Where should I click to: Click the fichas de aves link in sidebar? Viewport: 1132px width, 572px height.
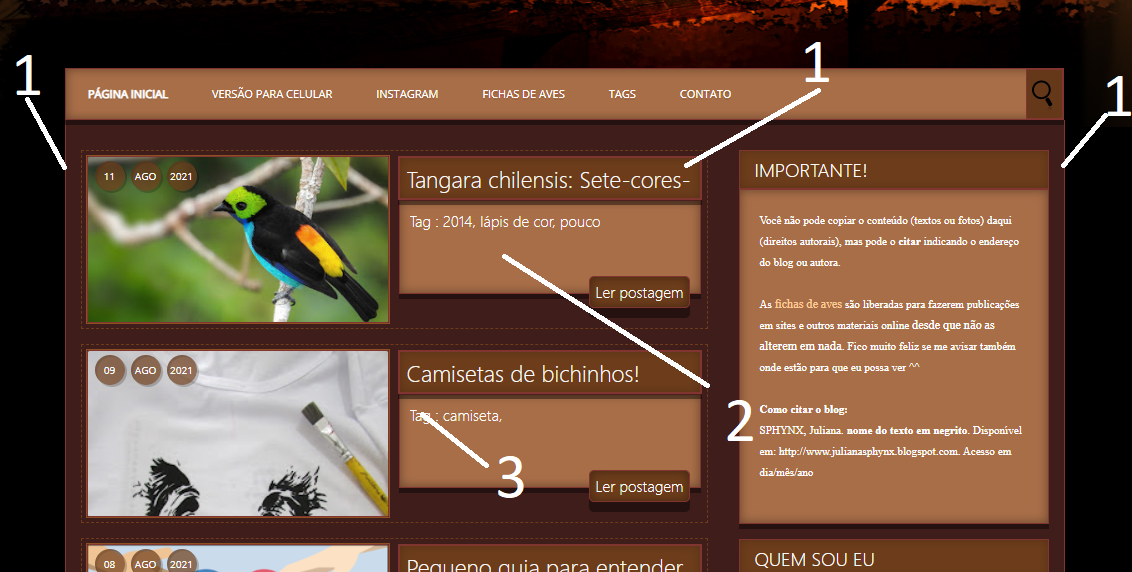[808, 304]
